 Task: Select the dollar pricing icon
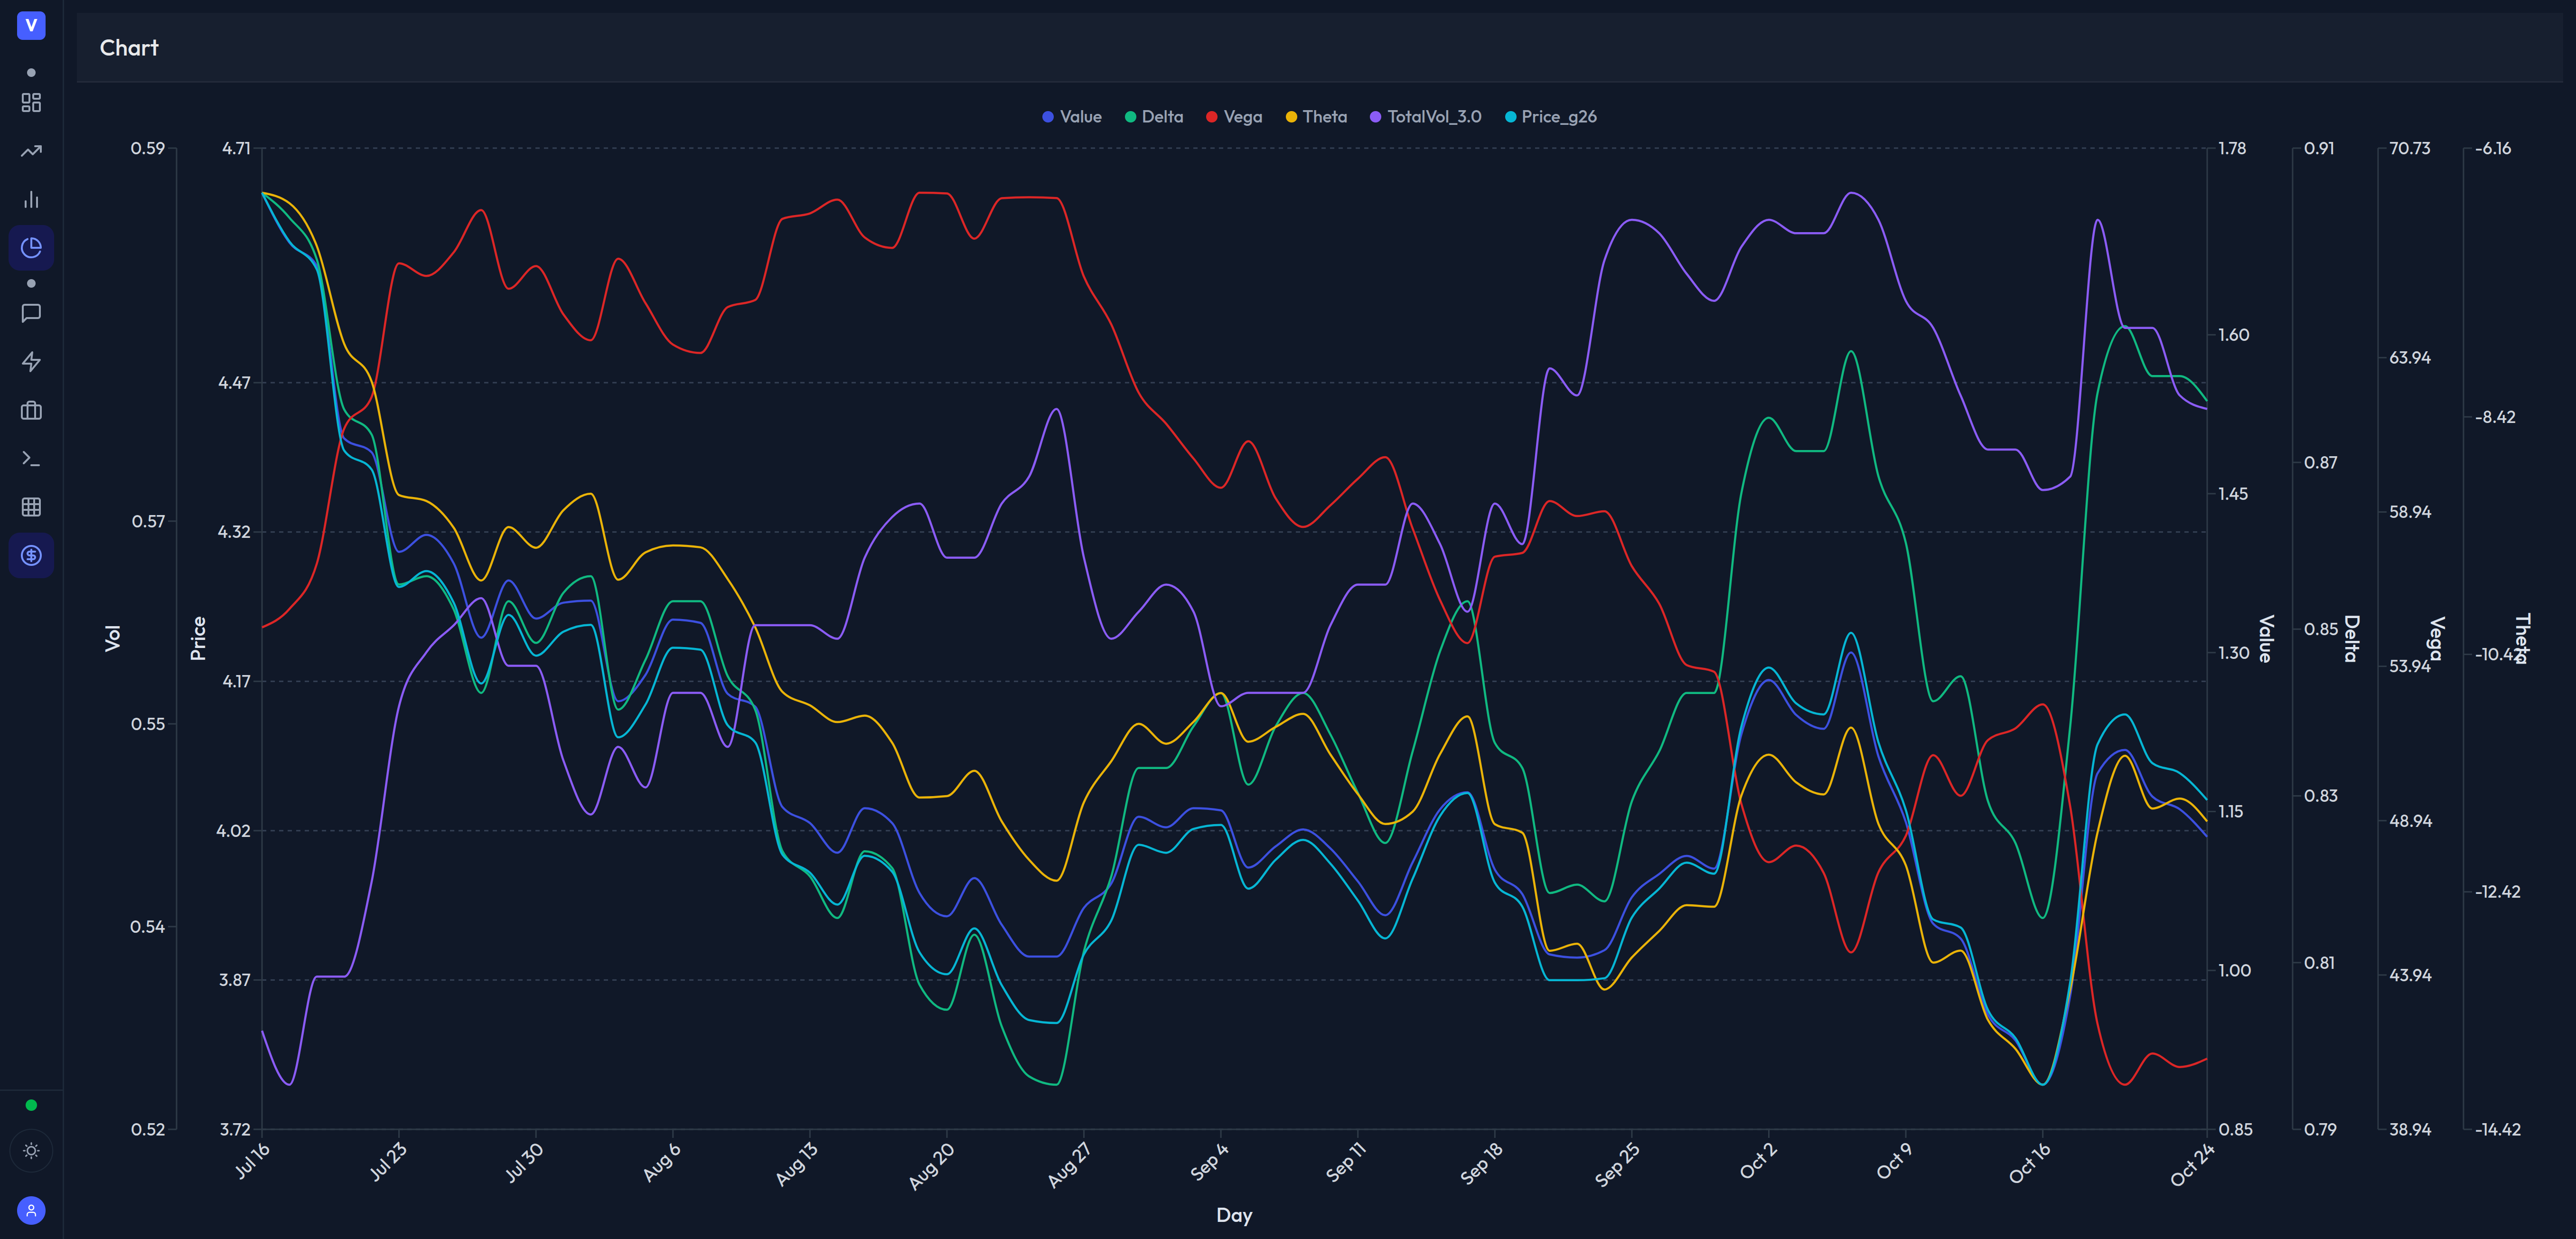tap(31, 555)
